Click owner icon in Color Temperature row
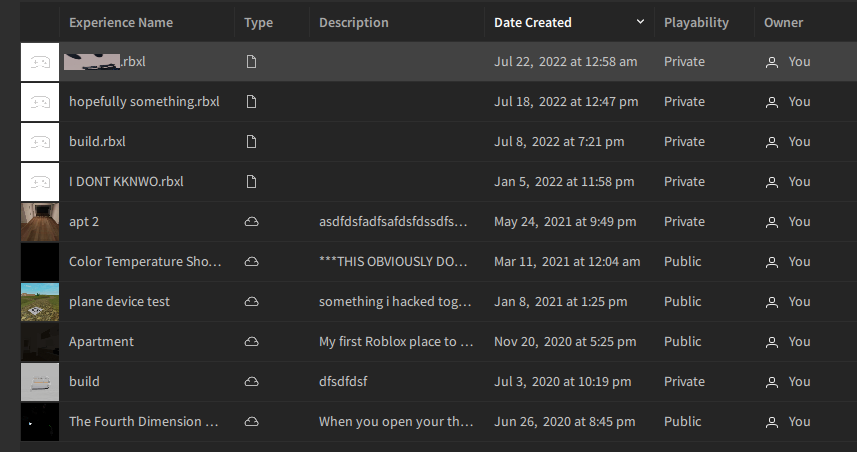The image size is (857, 452). 771,262
